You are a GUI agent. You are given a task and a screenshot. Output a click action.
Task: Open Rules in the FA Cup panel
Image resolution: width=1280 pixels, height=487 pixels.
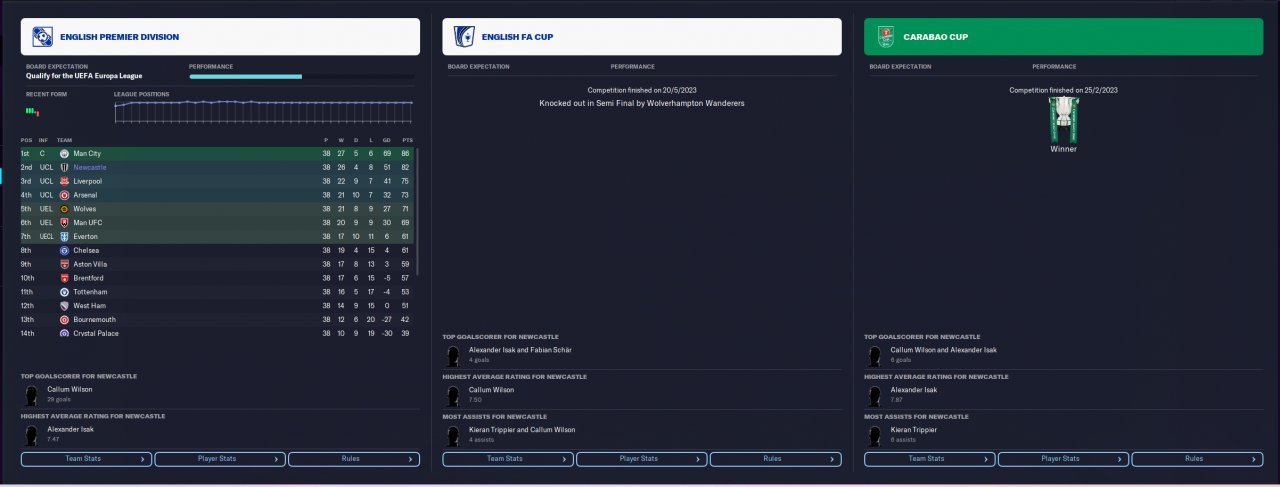pos(776,459)
